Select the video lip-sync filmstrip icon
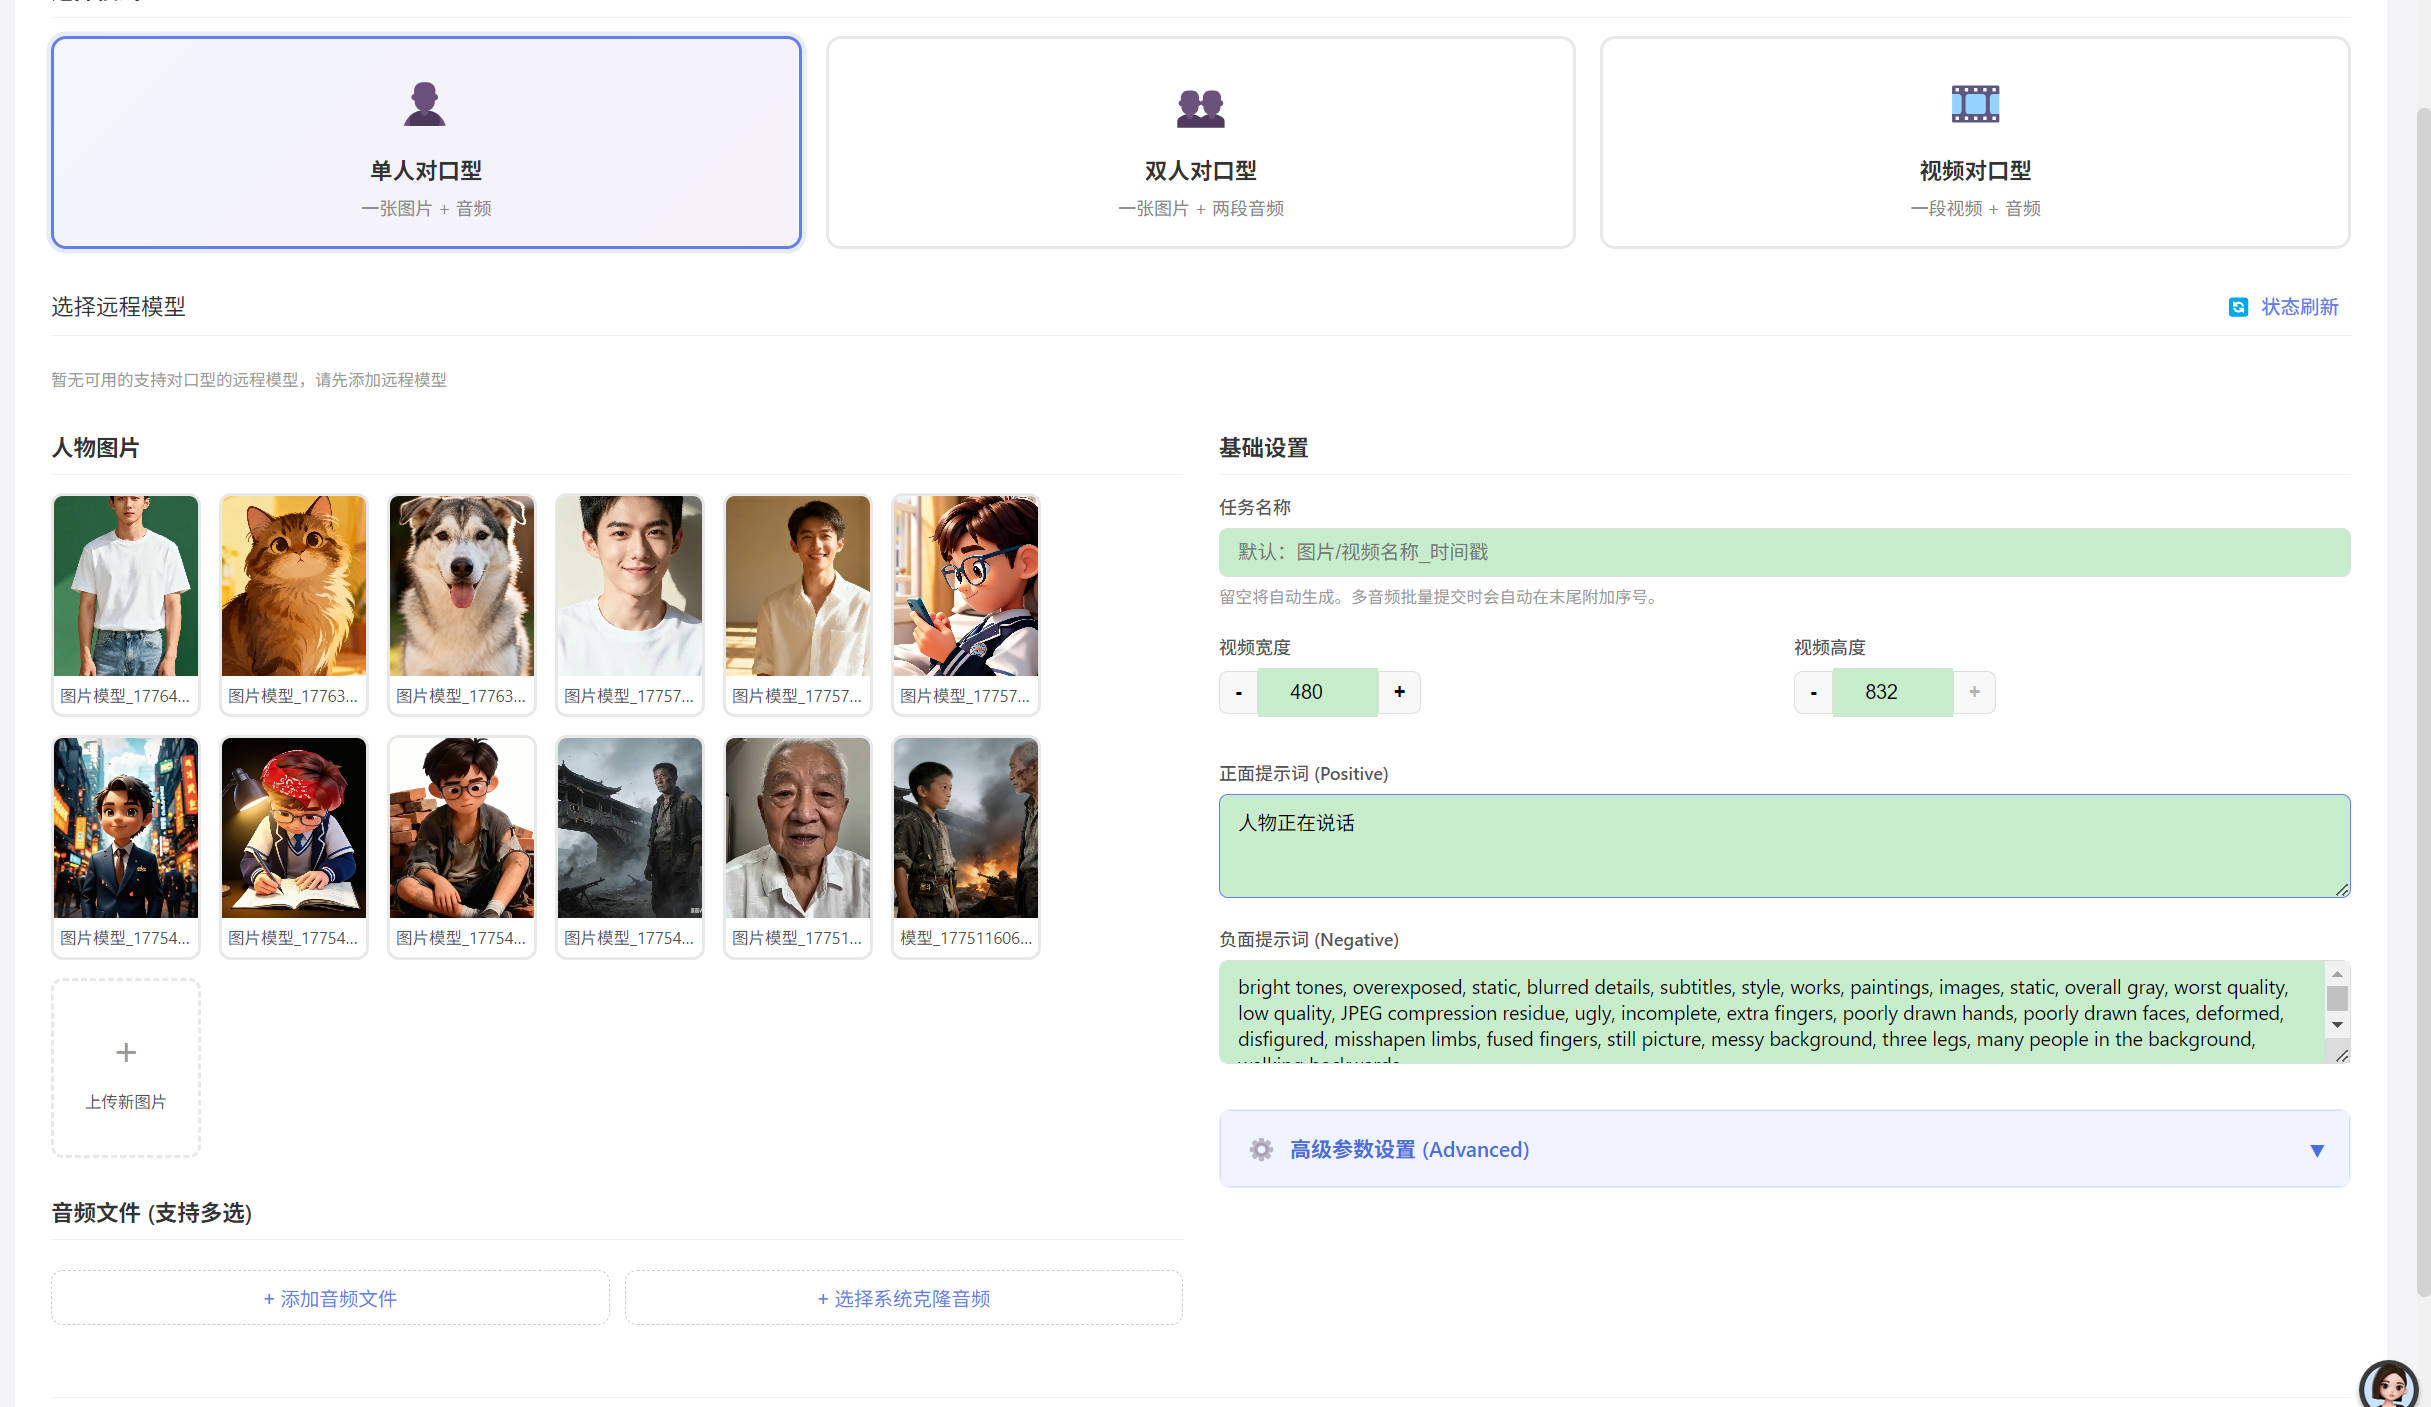 pyautogui.click(x=1975, y=104)
